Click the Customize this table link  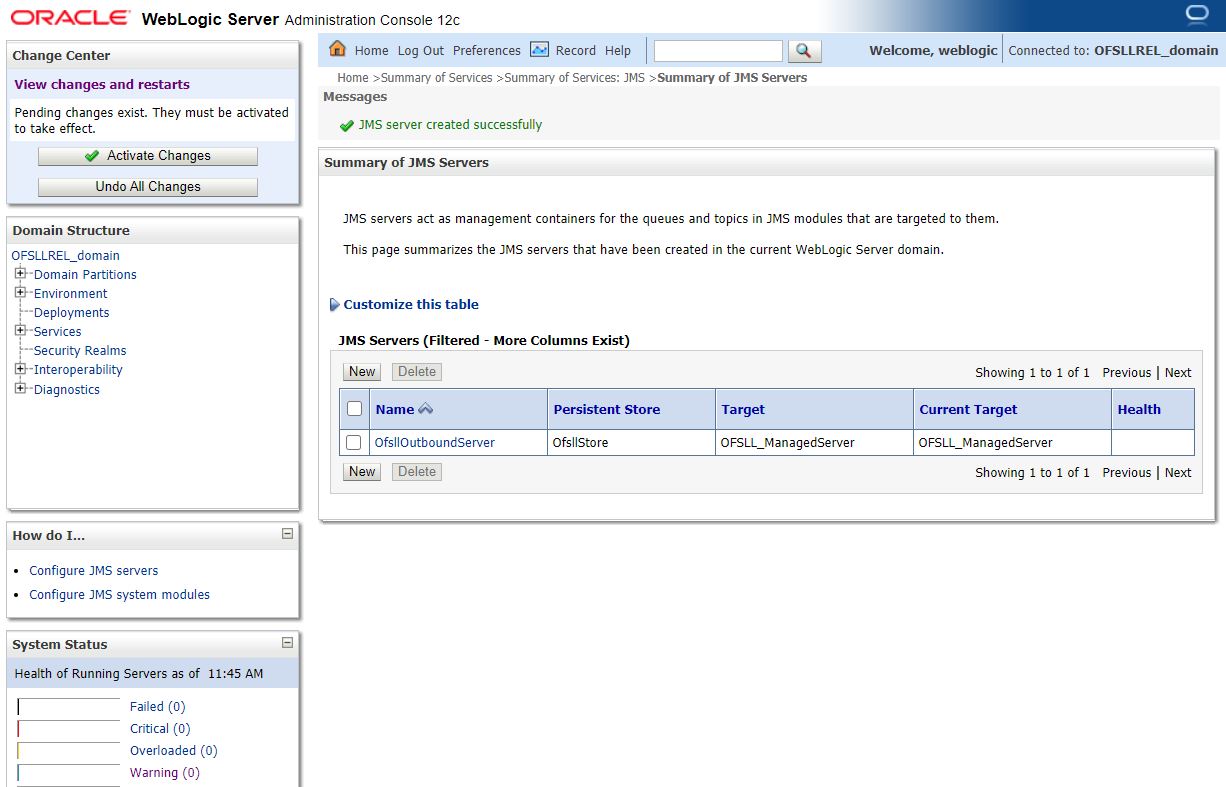pyautogui.click(x=411, y=305)
